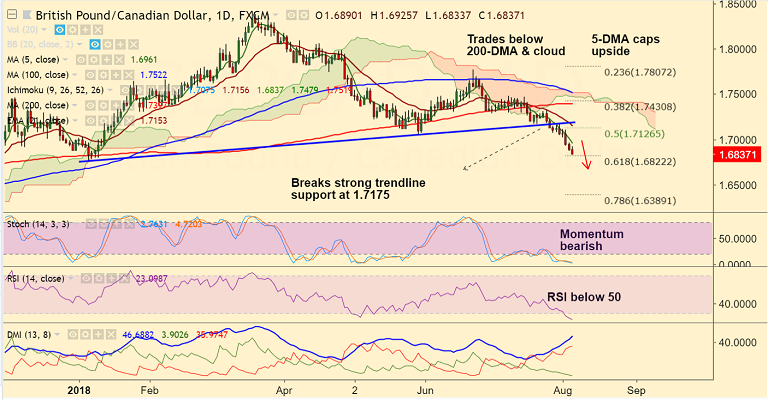Open the dropdown arrow after the FXCM title
This screenshot has width=768, height=400.
[x=275, y=15]
